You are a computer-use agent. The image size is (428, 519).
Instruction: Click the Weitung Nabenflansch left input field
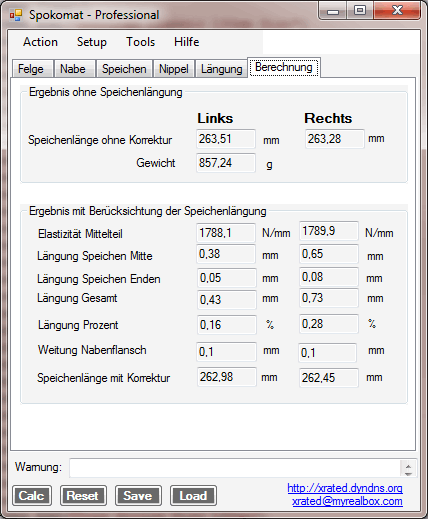pyautogui.click(x=226, y=352)
